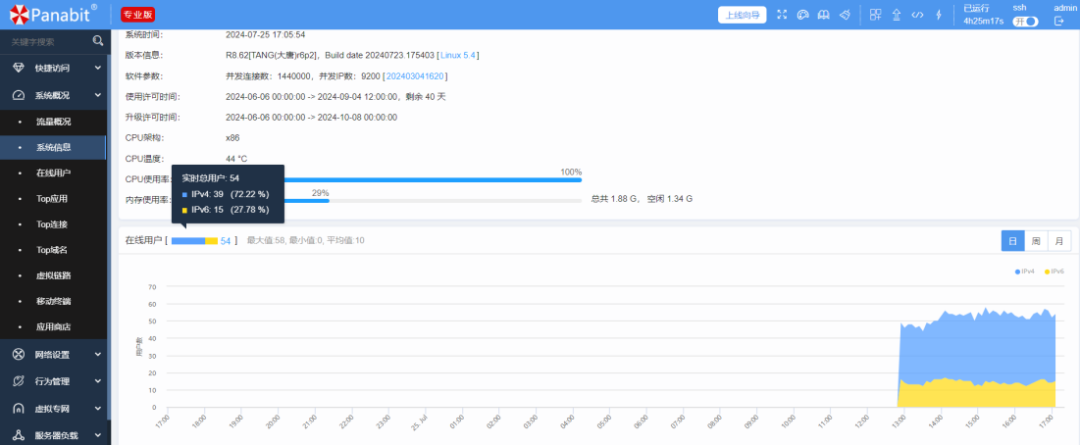Image resolution: width=1080 pixels, height=445 pixels.
Task: Click the 专业版 edition badge
Action: pos(138,14)
